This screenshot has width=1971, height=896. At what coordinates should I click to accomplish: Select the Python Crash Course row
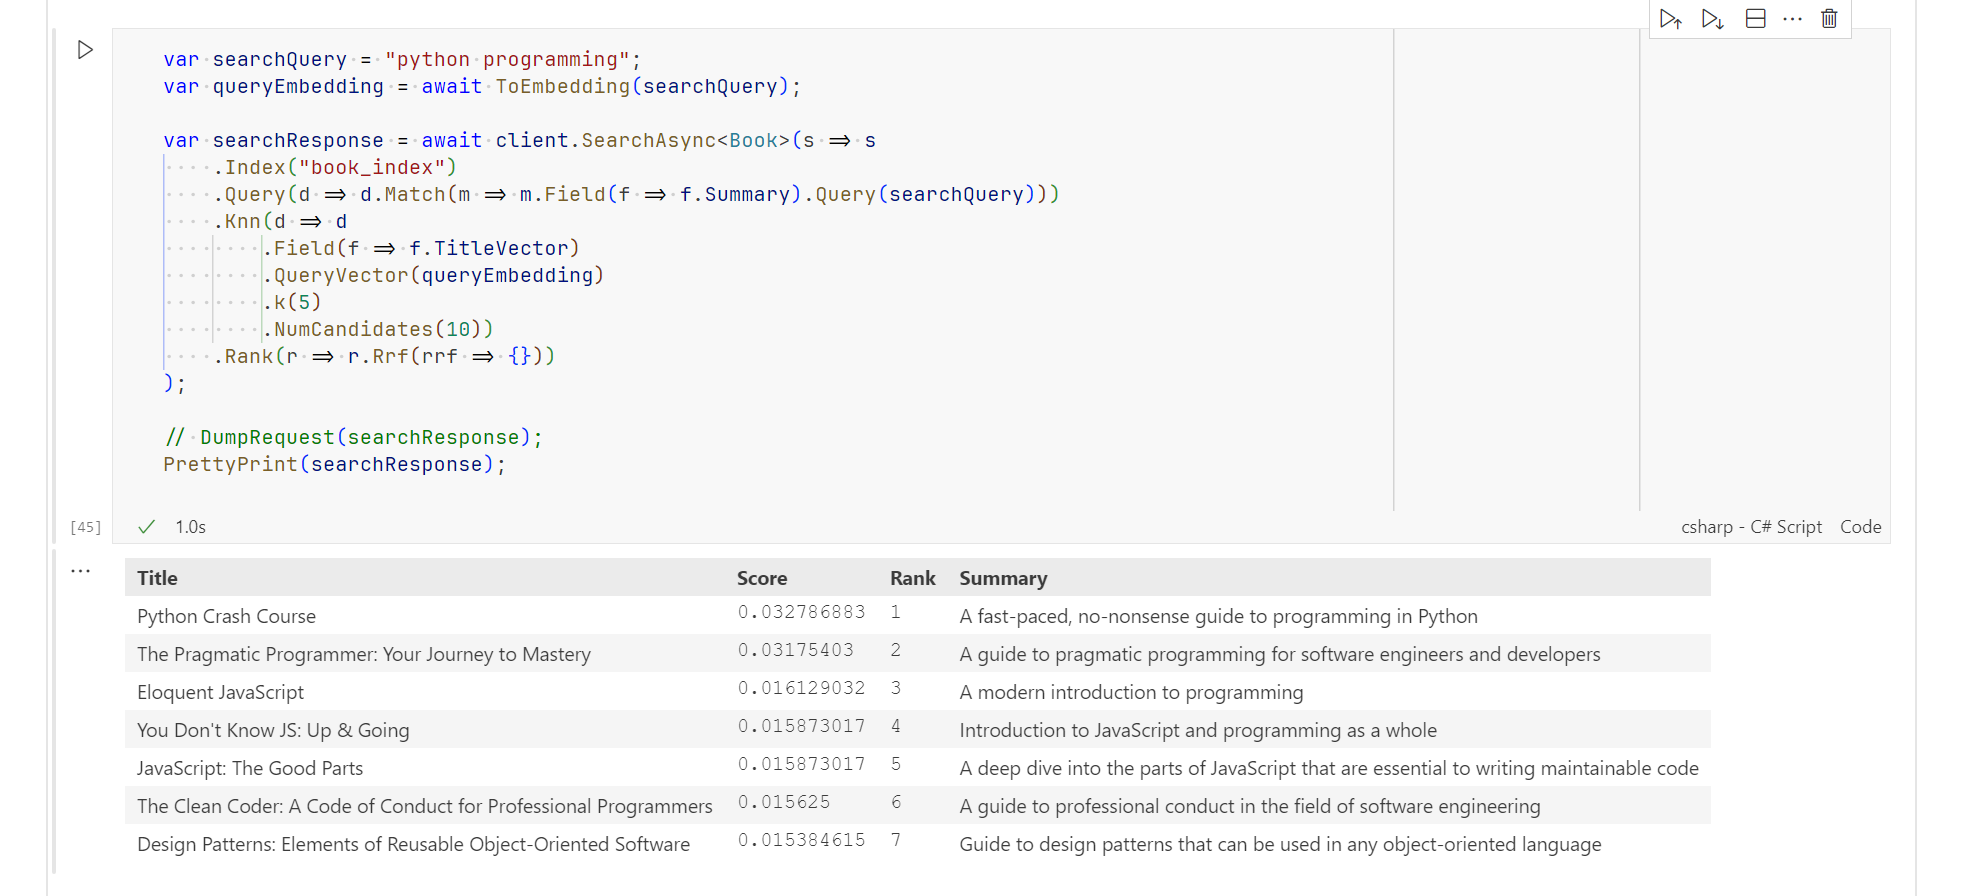point(917,616)
